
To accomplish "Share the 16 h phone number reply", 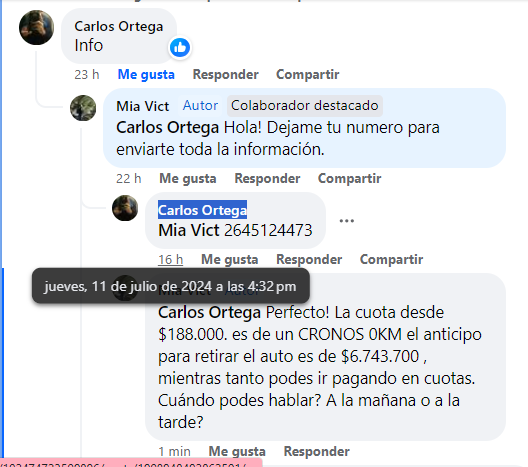I will [391, 260].
